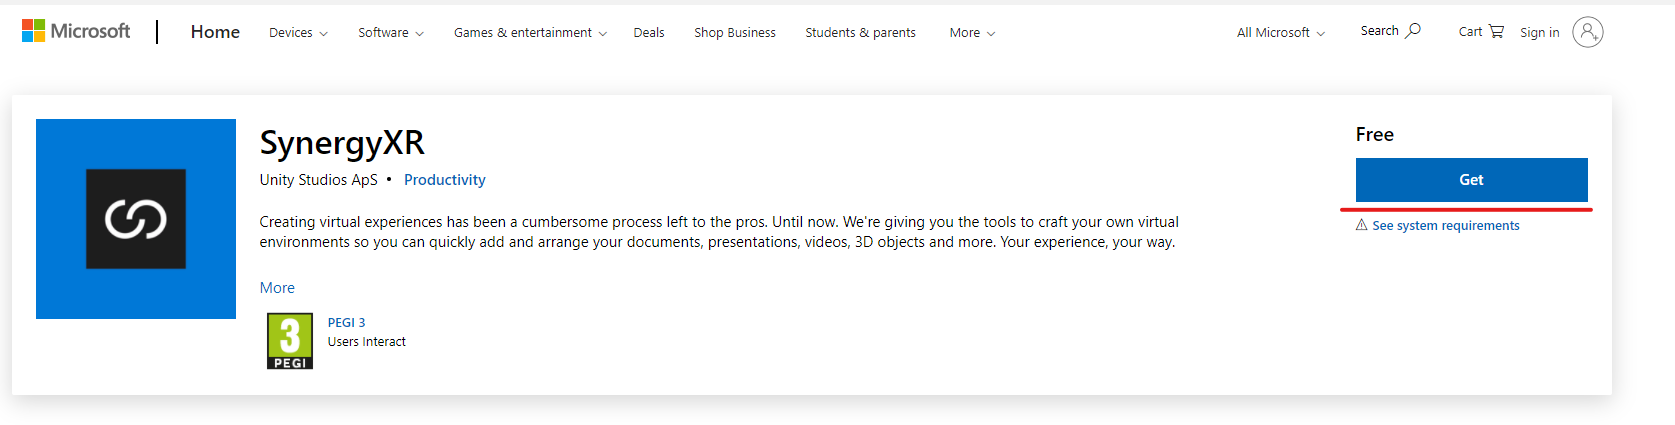
Task: Expand Games & entertainment menu
Action: (x=530, y=33)
